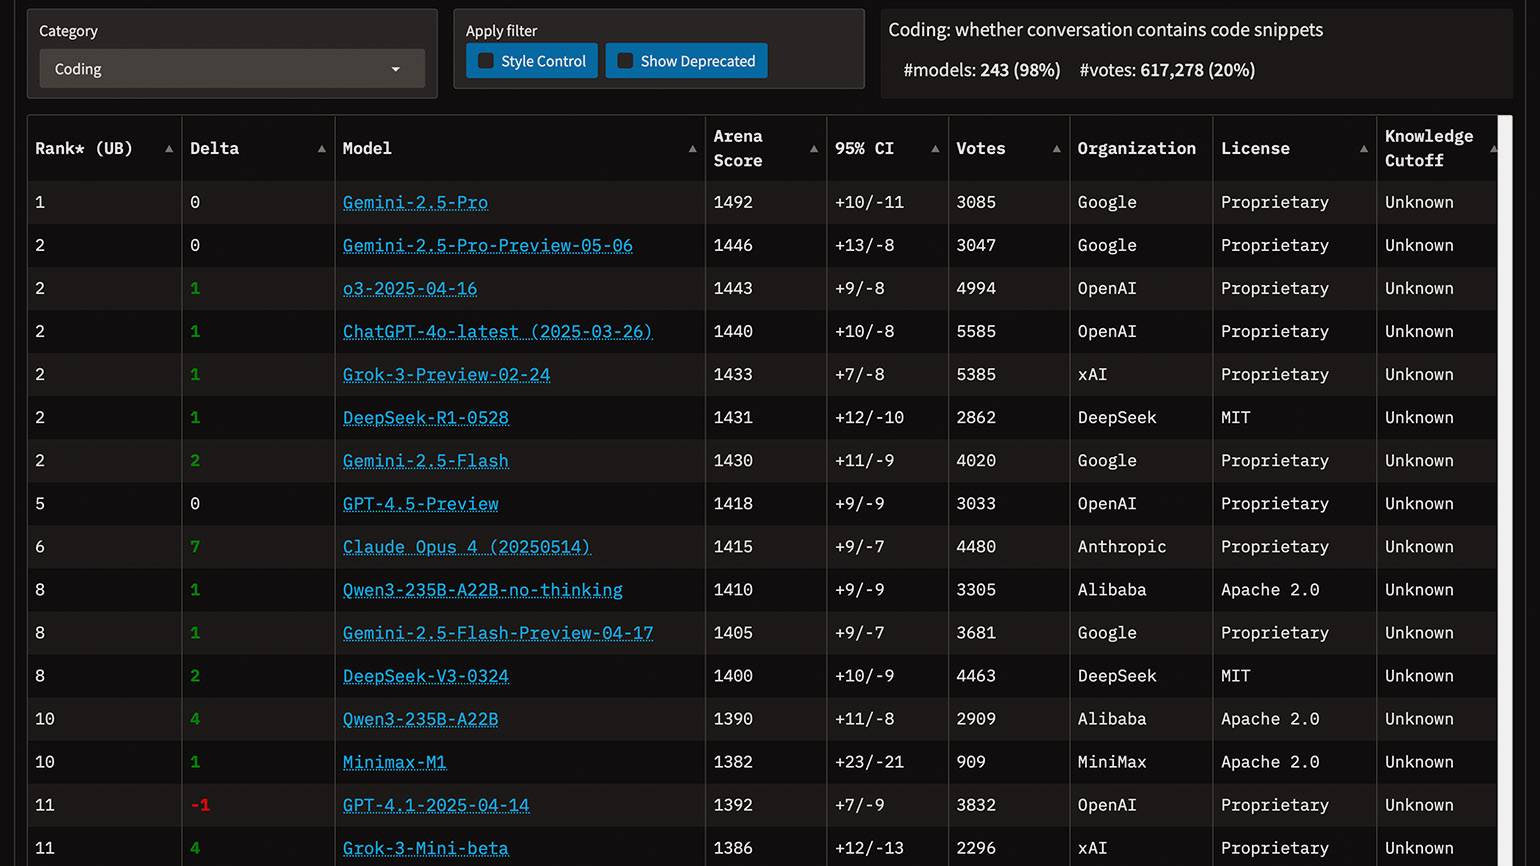Select #votes: 617,278 (20%) text
The height and width of the screenshot is (866, 1540).
click(x=1167, y=70)
